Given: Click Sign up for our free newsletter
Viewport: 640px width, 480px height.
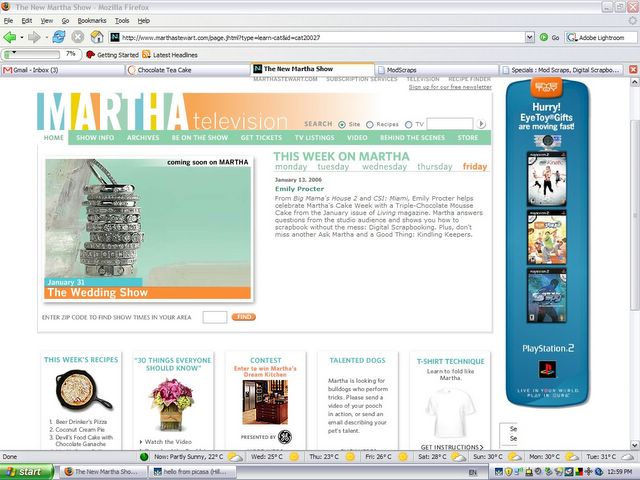Looking at the screenshot, I should tap(450, 87).
